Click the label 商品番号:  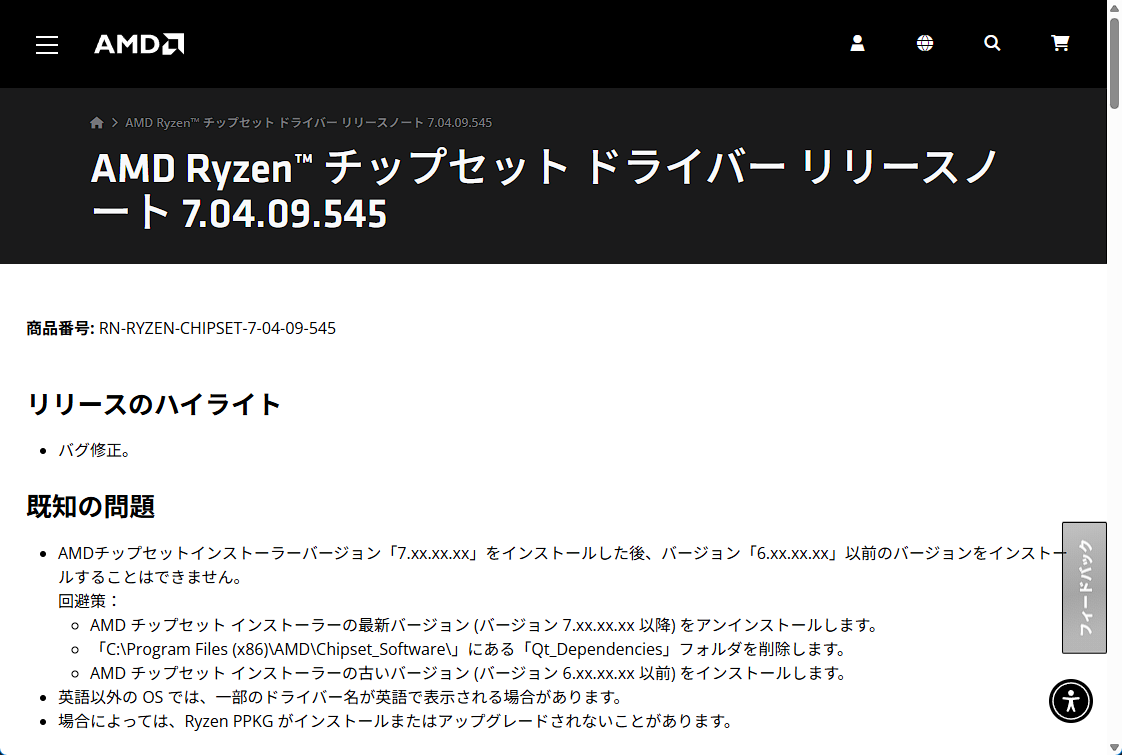click(60, 328)
